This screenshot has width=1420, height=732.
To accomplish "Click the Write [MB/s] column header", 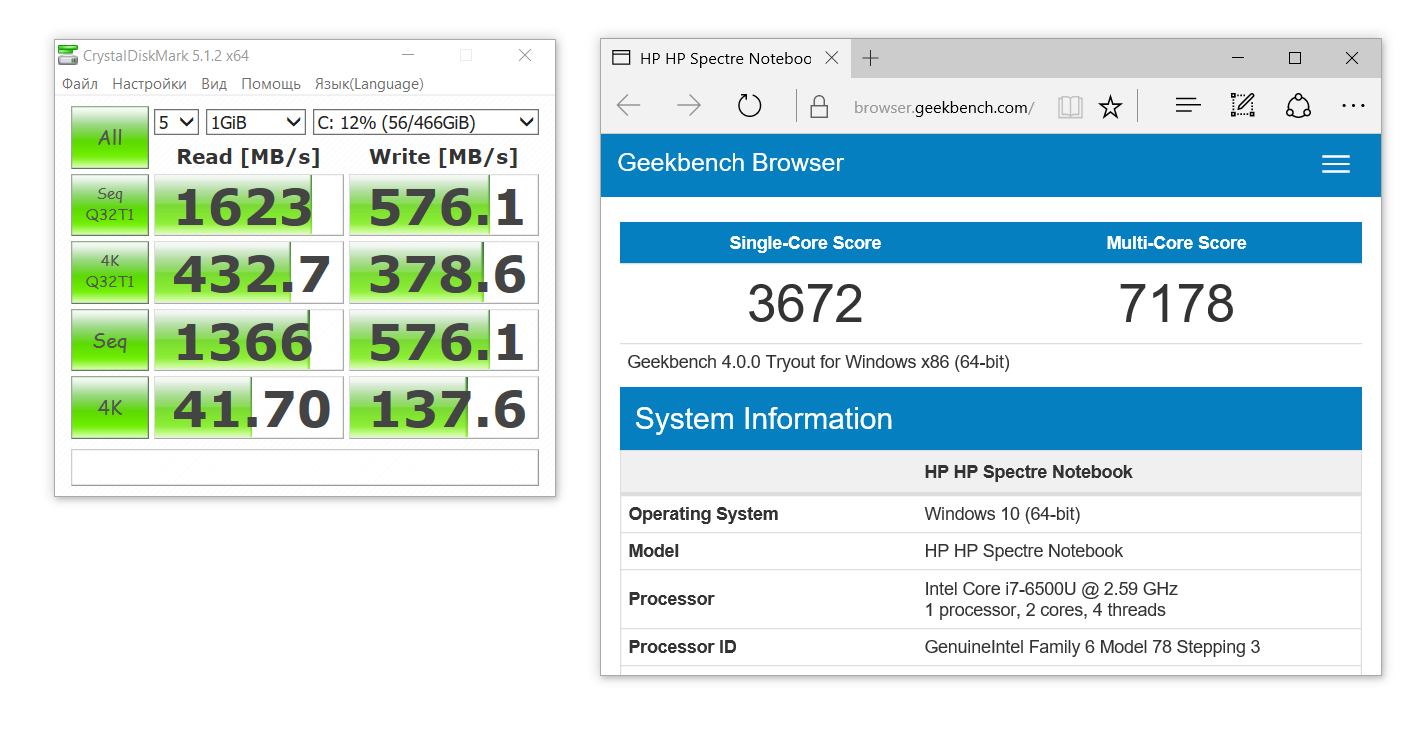I will 444,156.
